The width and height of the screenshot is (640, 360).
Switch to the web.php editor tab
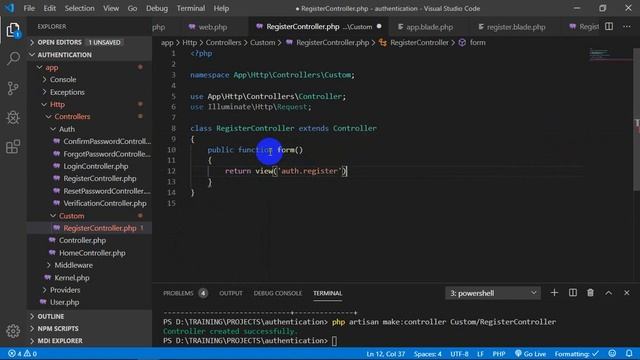[213, 27]
